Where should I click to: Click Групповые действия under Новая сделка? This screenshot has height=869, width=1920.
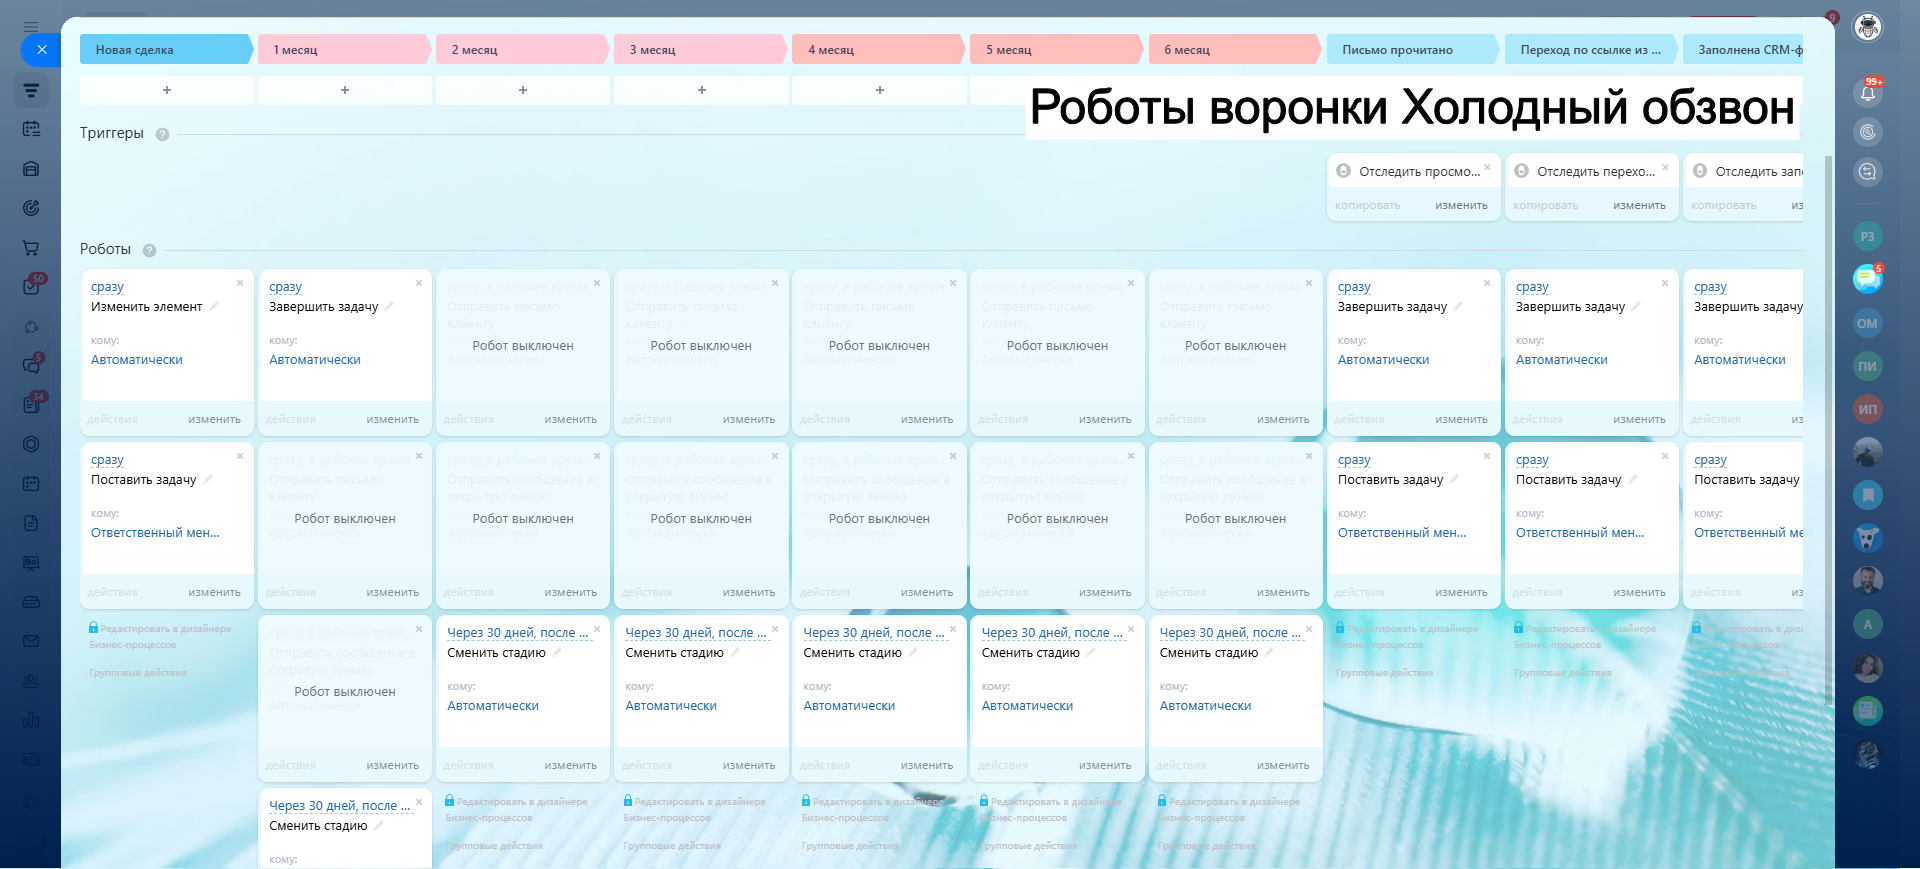tap(138, 673)
